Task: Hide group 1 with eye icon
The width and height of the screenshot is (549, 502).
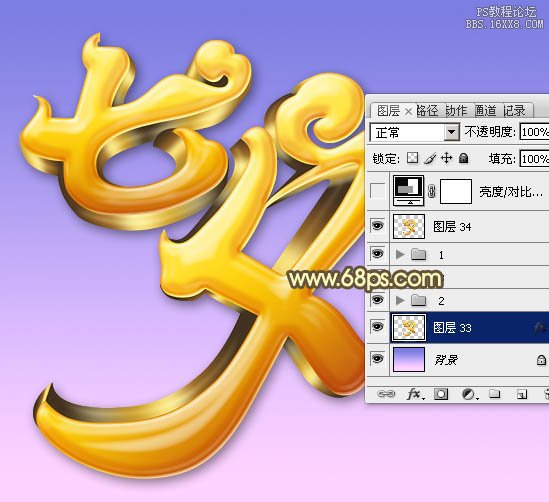Action: (377, 253)
